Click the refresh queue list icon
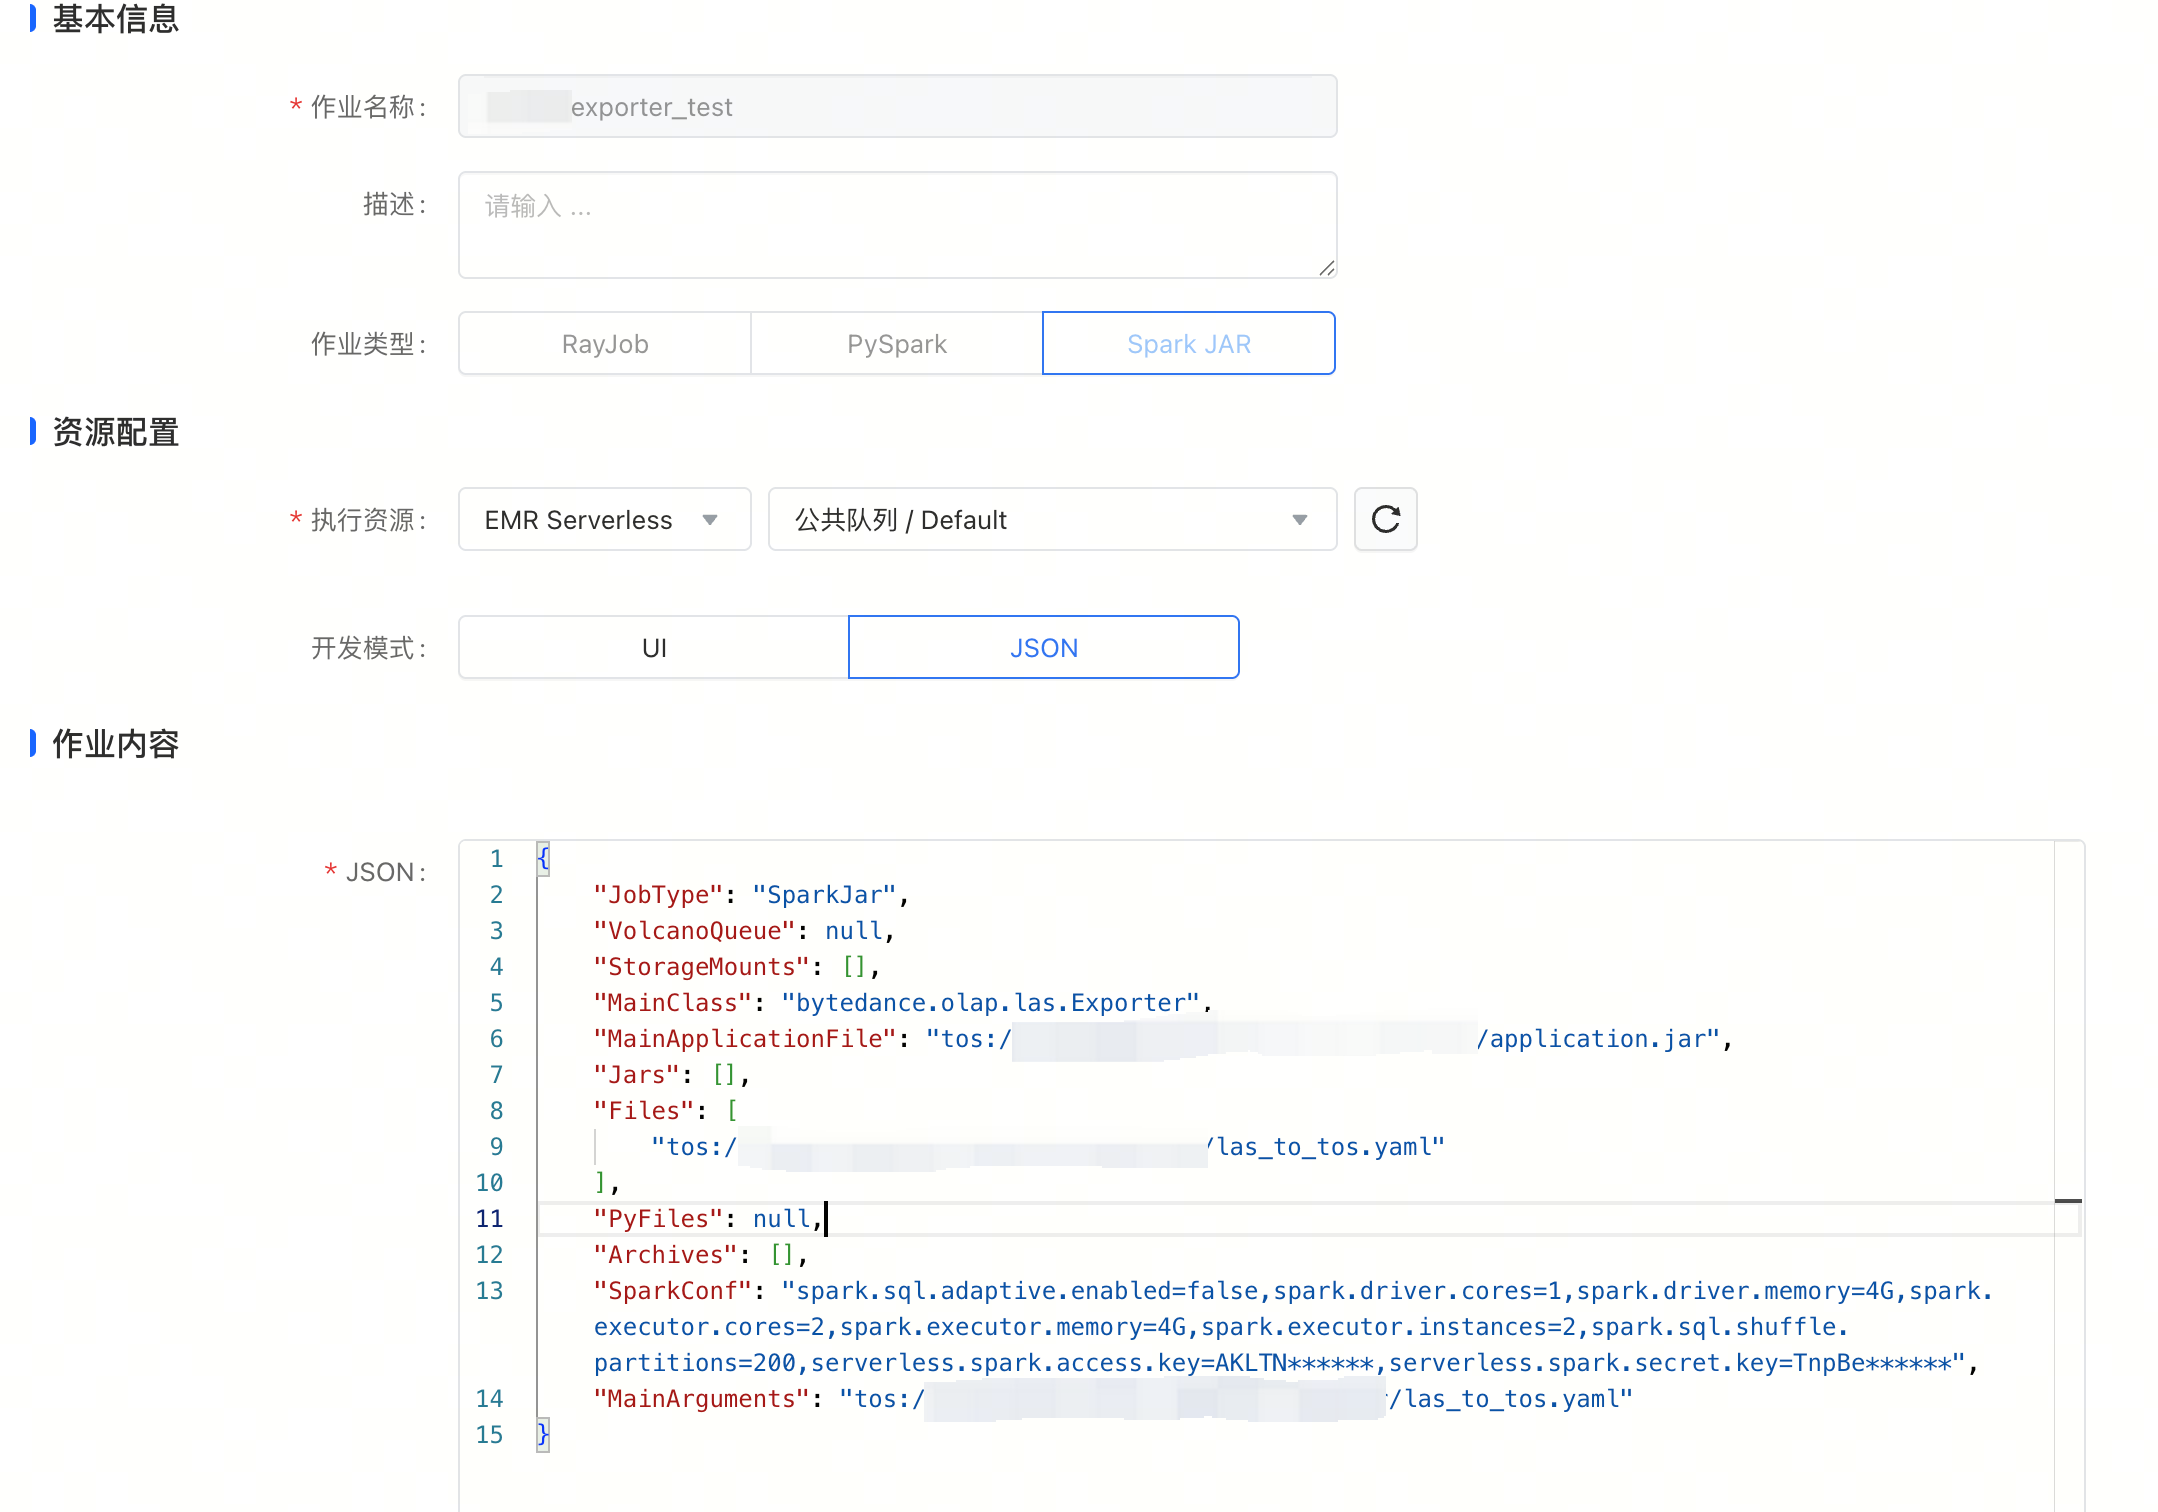This screenshot has height=1512, width=2158. coord(1385,519)
